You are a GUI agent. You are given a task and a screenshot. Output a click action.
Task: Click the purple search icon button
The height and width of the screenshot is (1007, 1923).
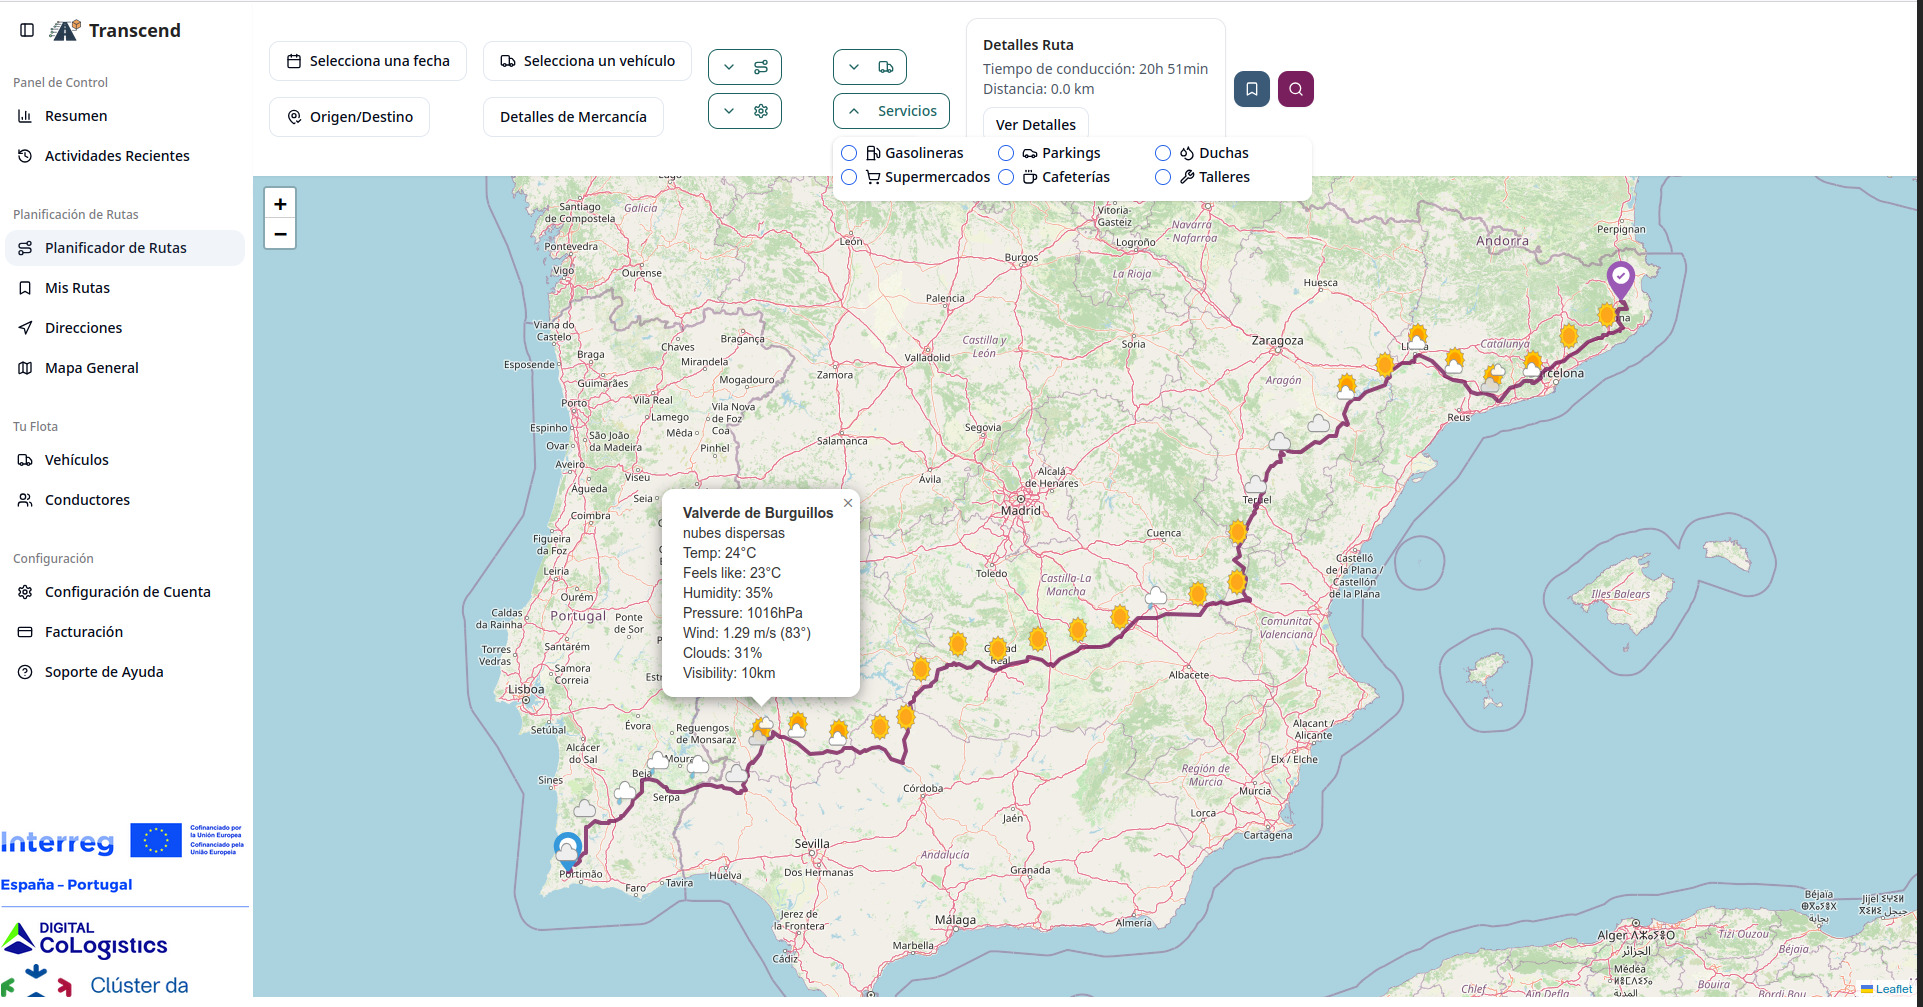click(x=1296, y=89)
